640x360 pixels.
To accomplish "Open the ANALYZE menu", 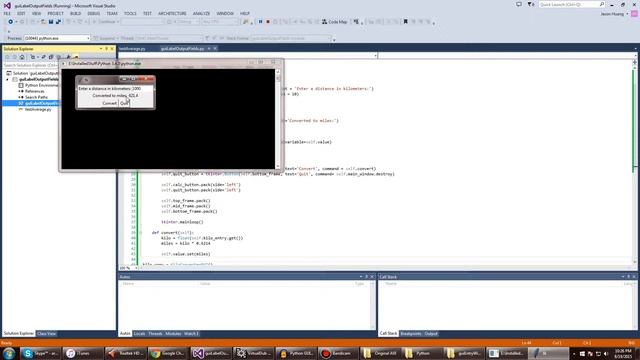I will point(201,13).
